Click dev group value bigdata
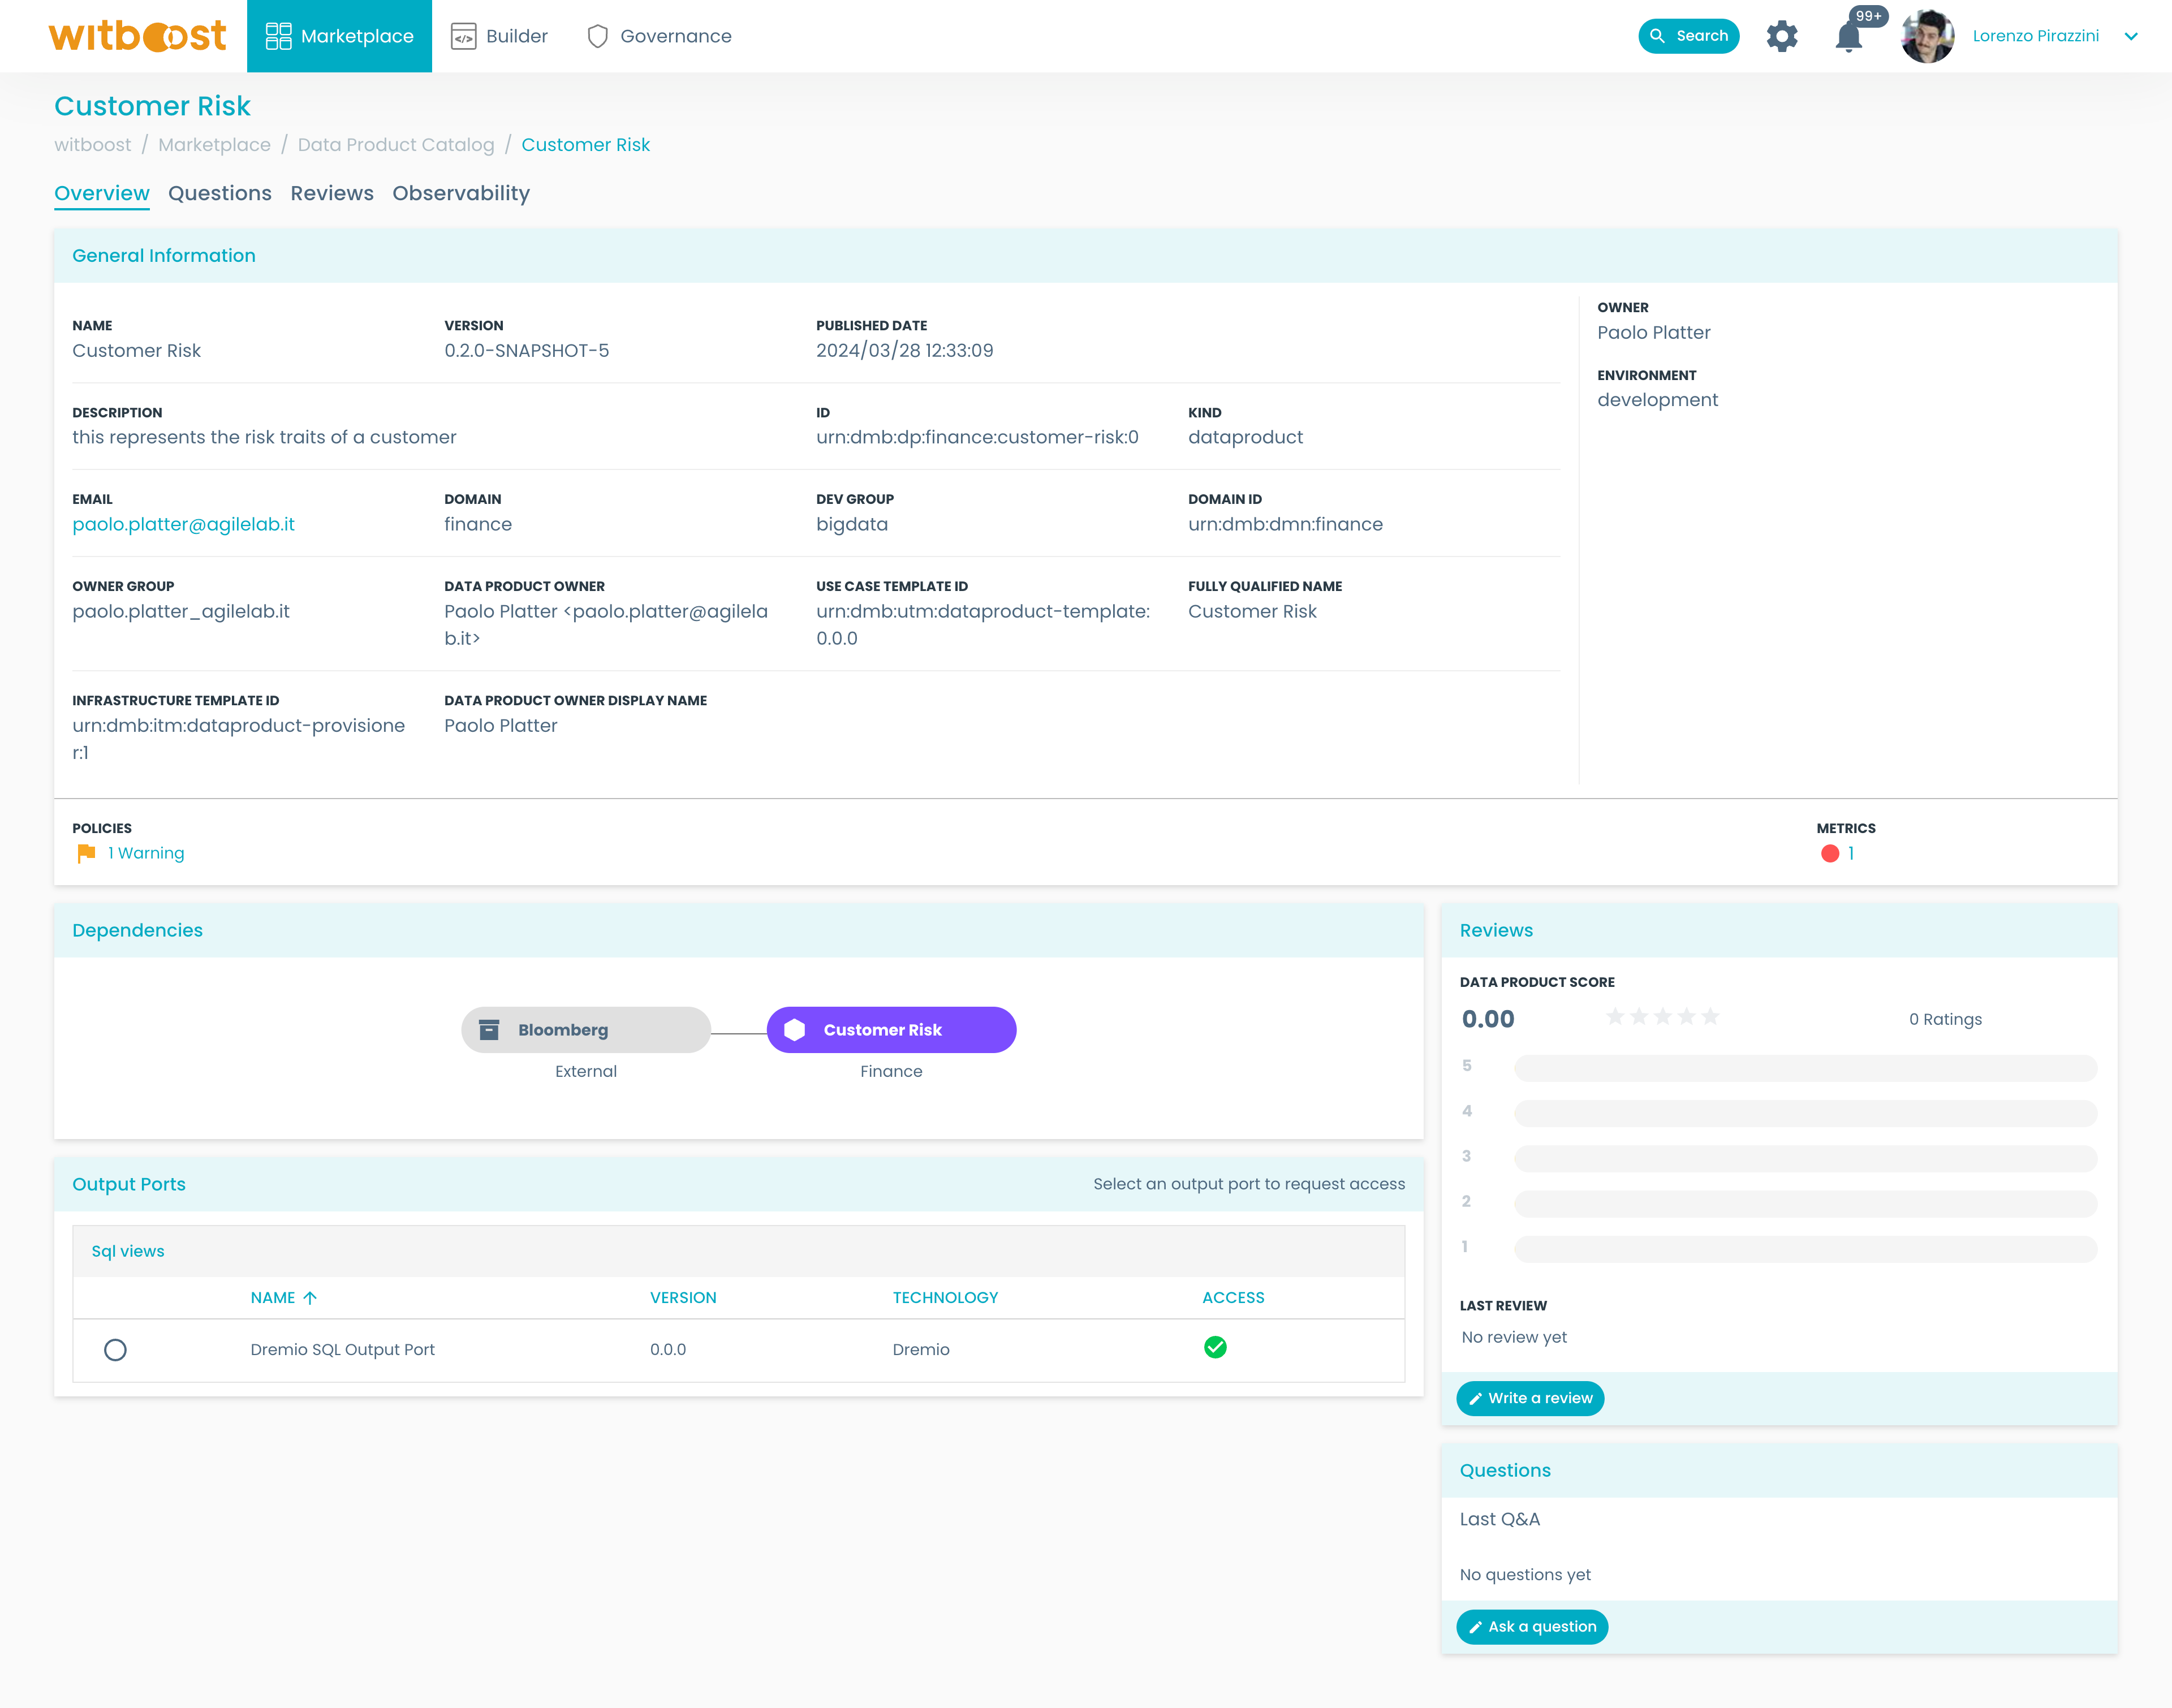The image size is (2172, 1708). [851, 524]
